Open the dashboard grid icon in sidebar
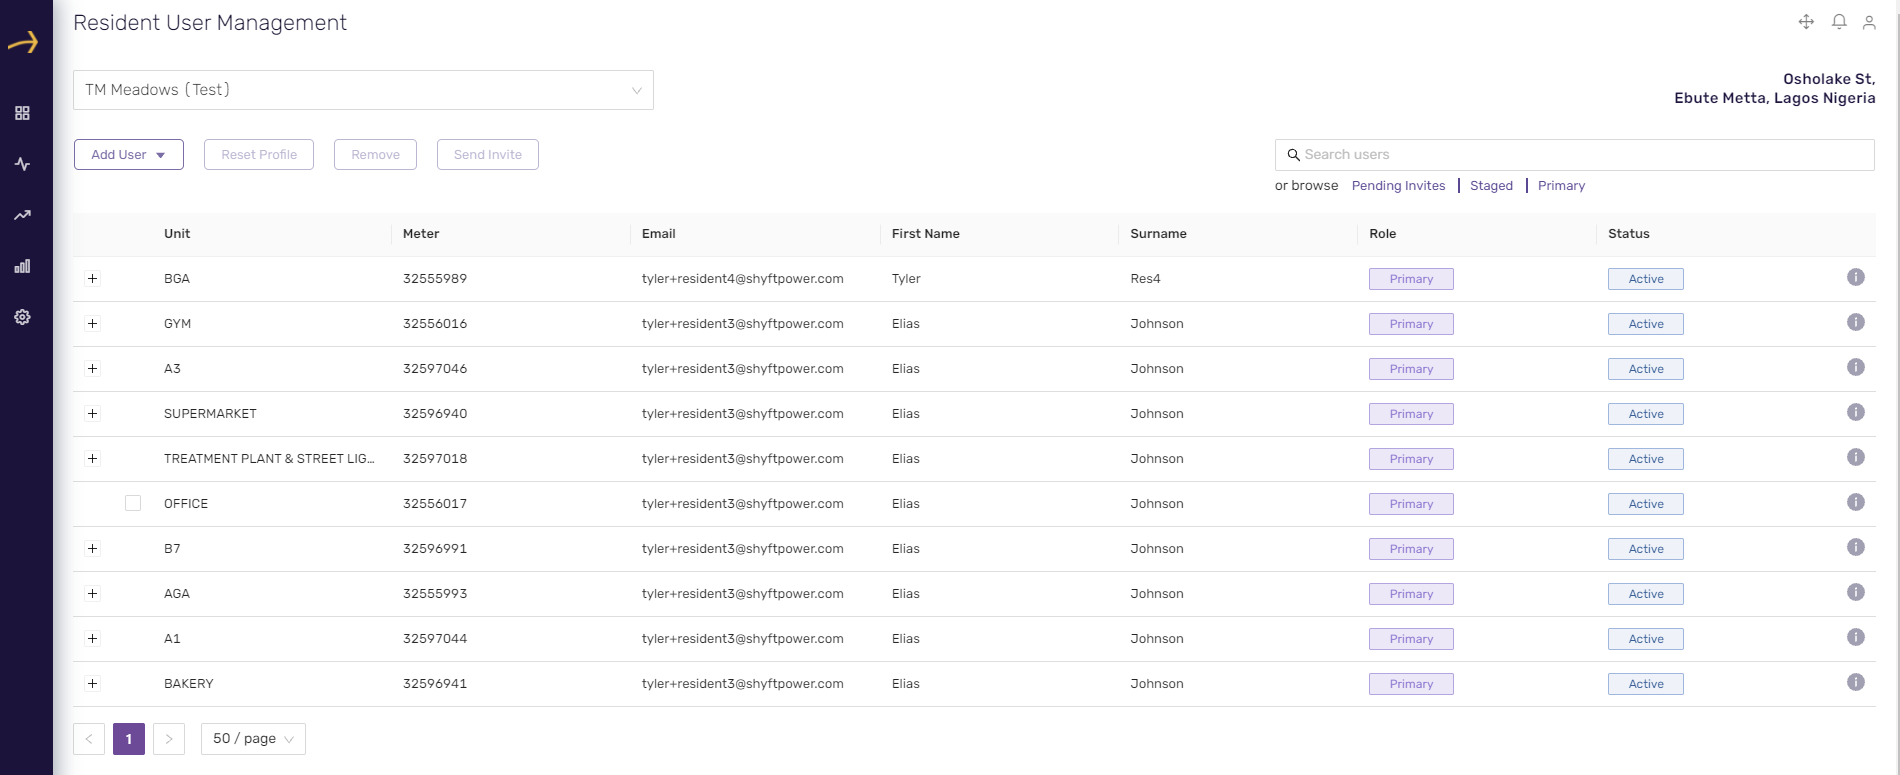1900x775 pixels. pyautogui.click(x=22, y=113)
